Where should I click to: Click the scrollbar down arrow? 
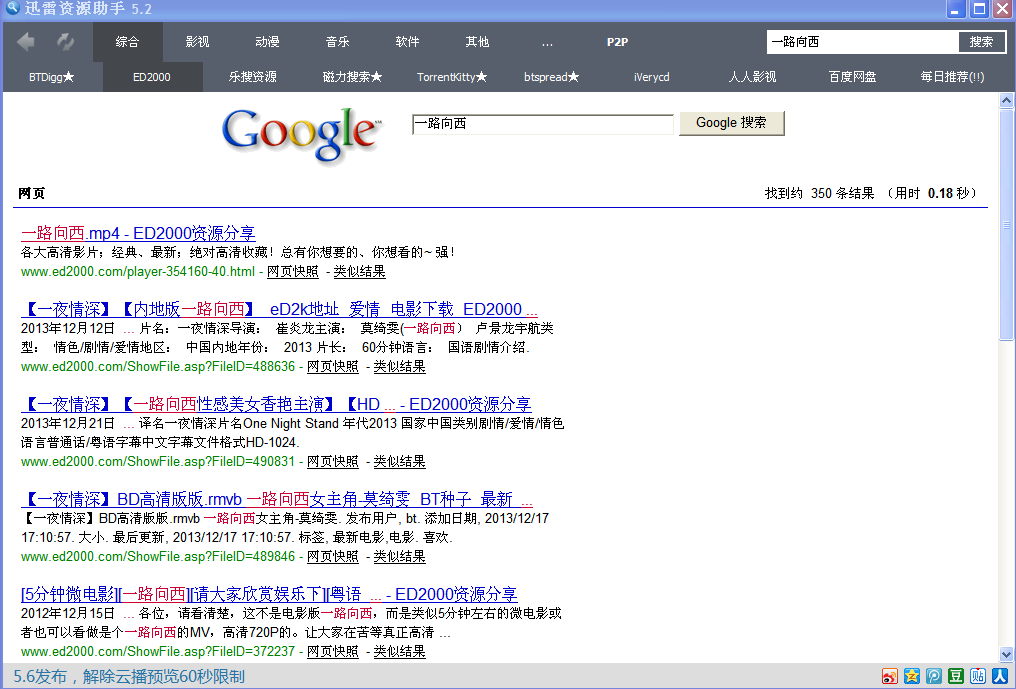(1006, 654)
